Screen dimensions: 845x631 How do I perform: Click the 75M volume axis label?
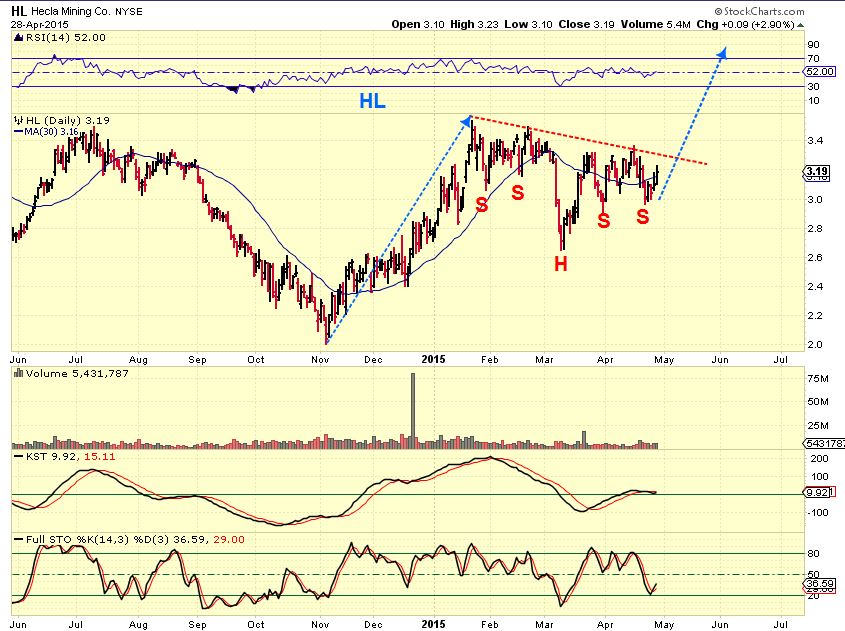tap(818, 378)
